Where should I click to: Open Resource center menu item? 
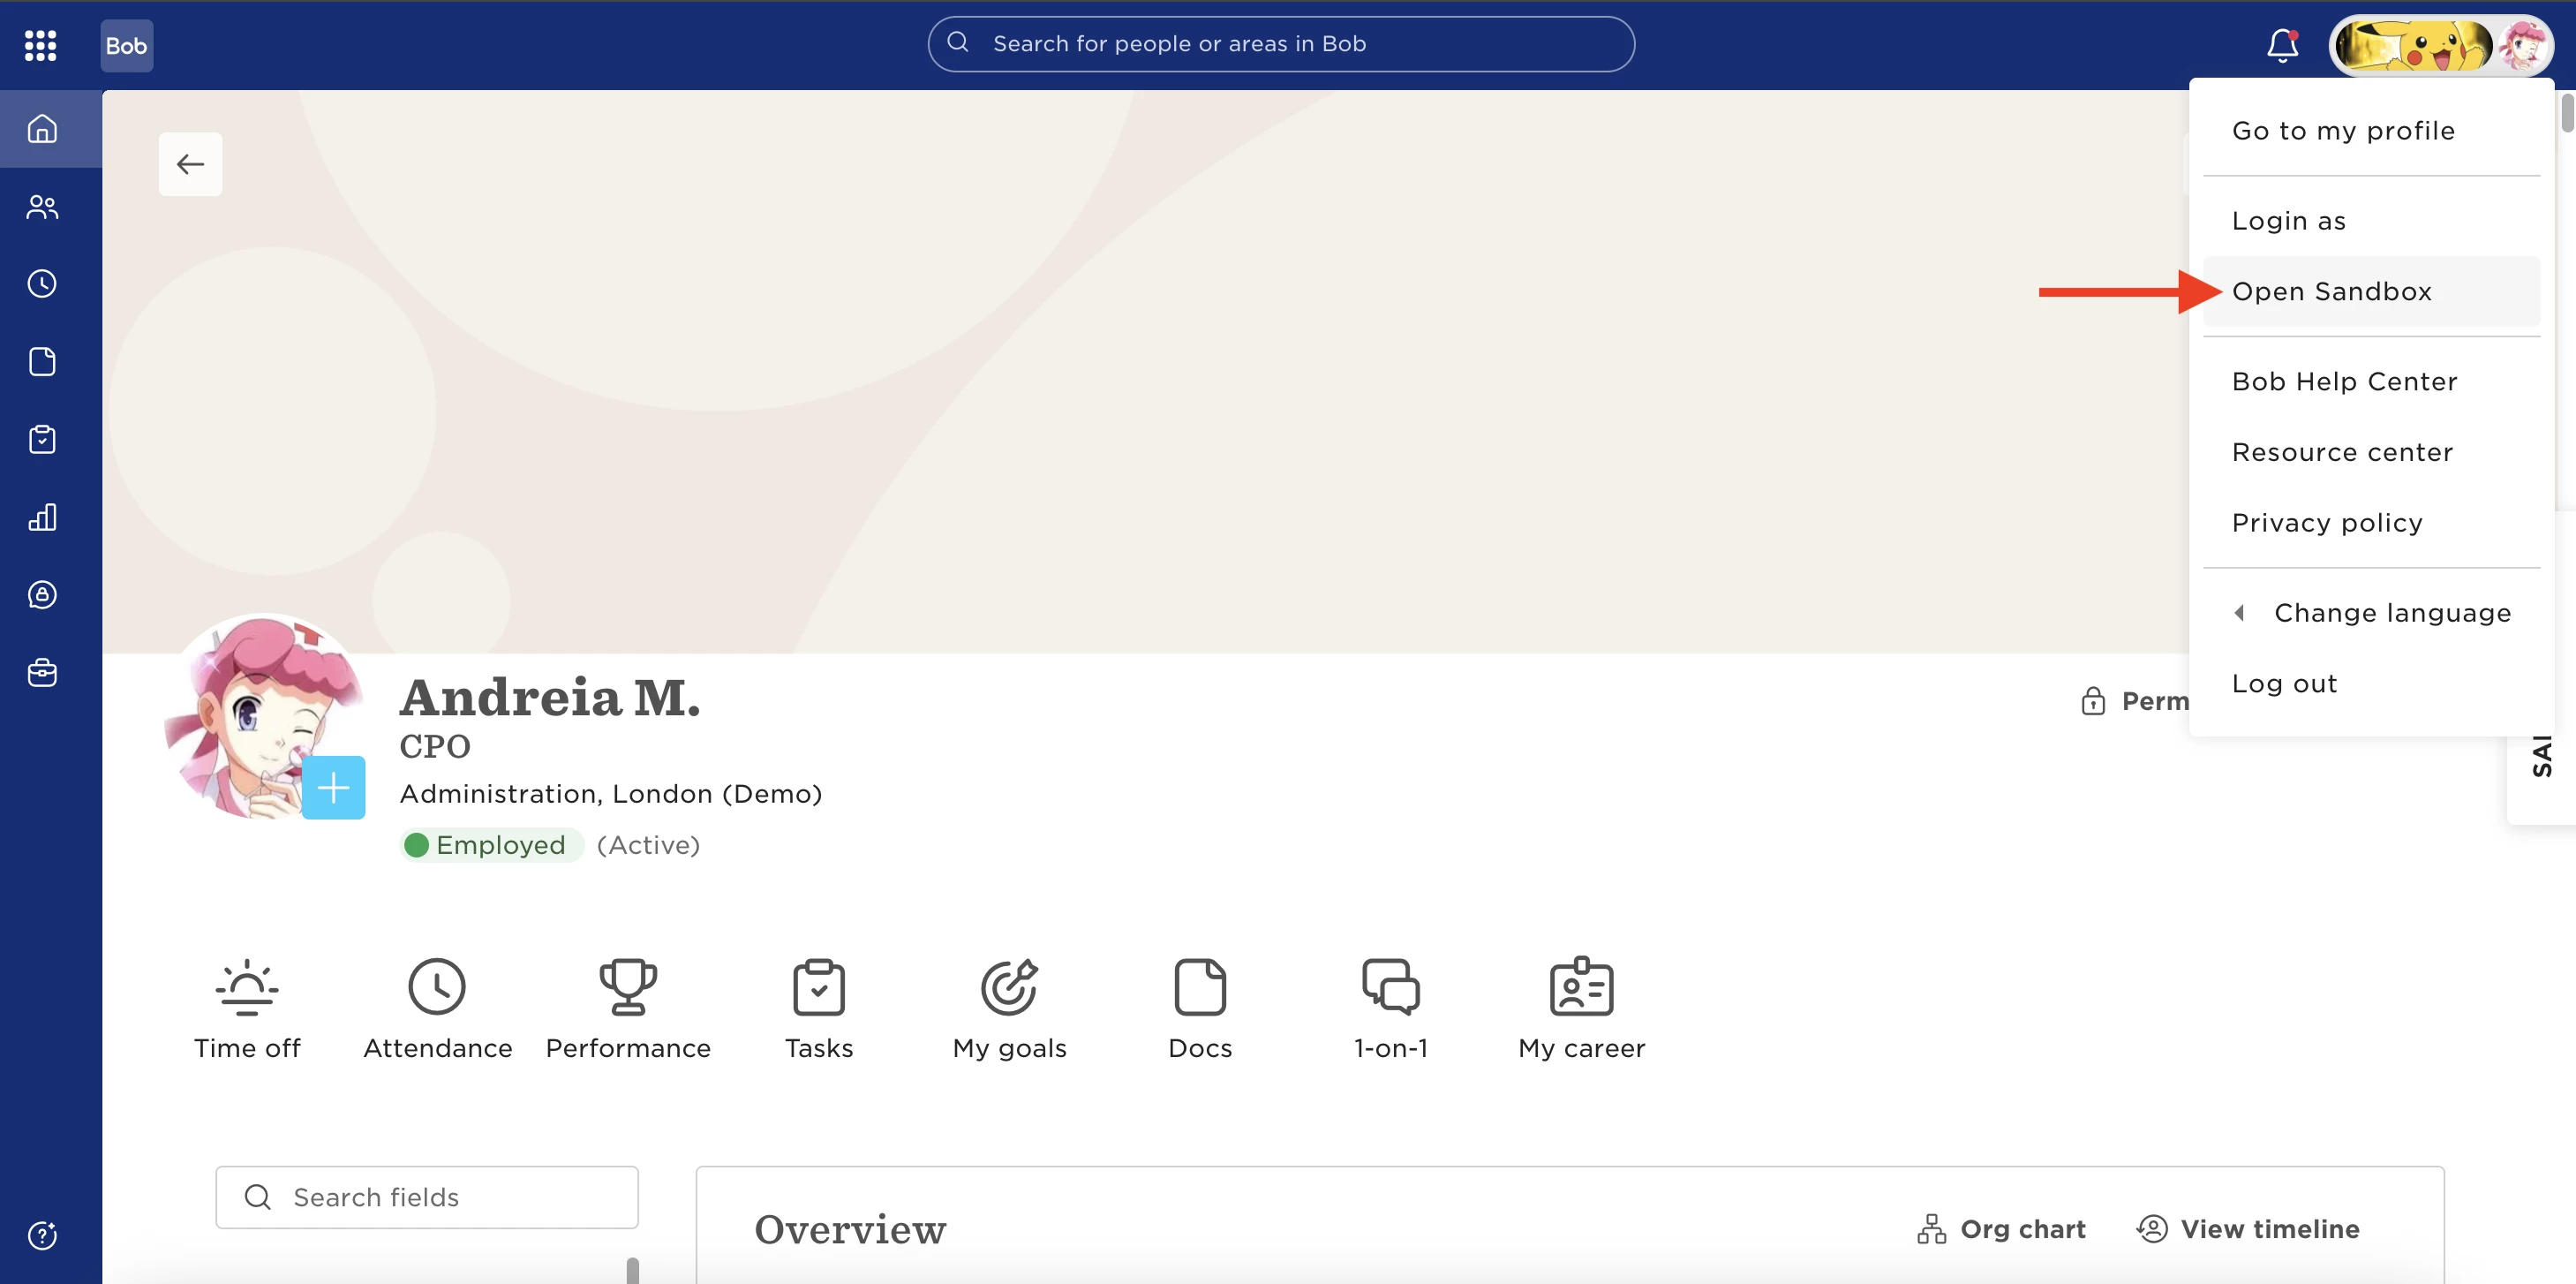(2371, 452)
